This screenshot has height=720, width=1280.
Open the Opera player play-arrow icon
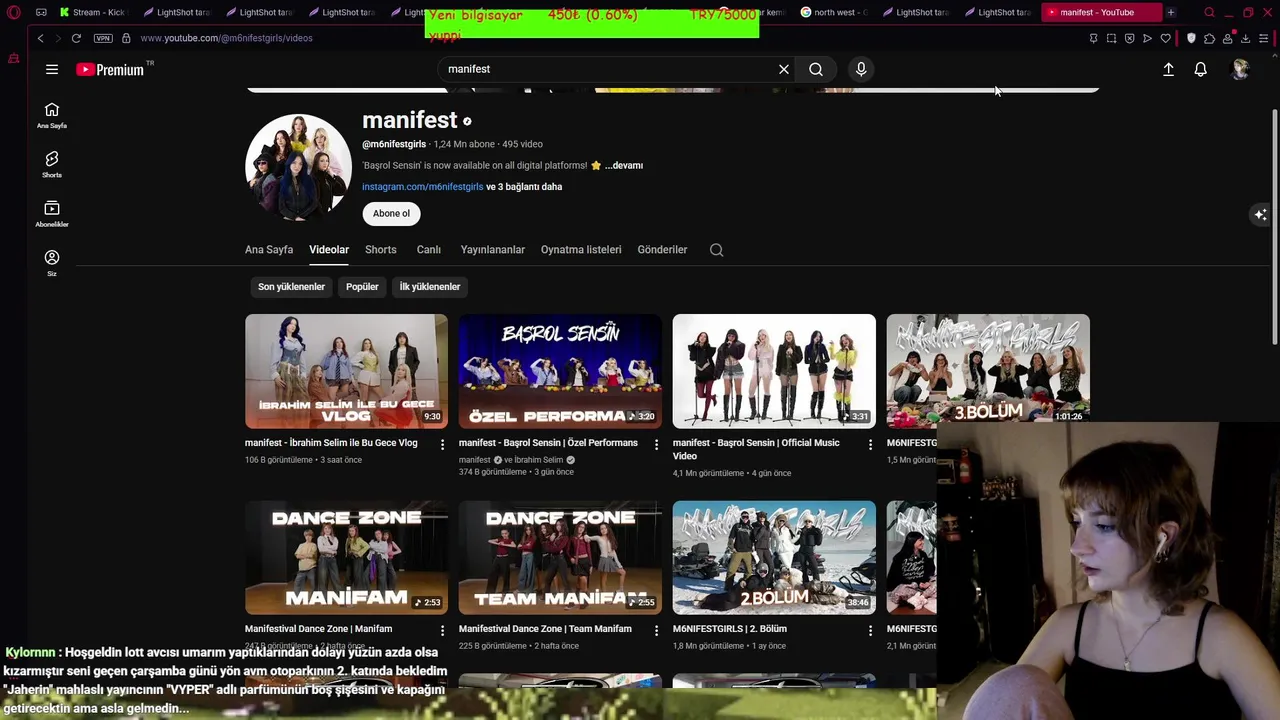[x=1147, y=38]
